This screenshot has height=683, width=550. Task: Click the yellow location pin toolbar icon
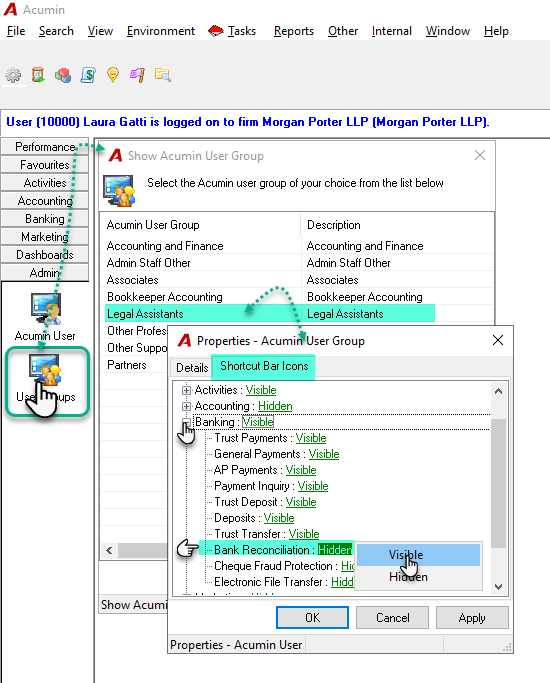(113, 75)
